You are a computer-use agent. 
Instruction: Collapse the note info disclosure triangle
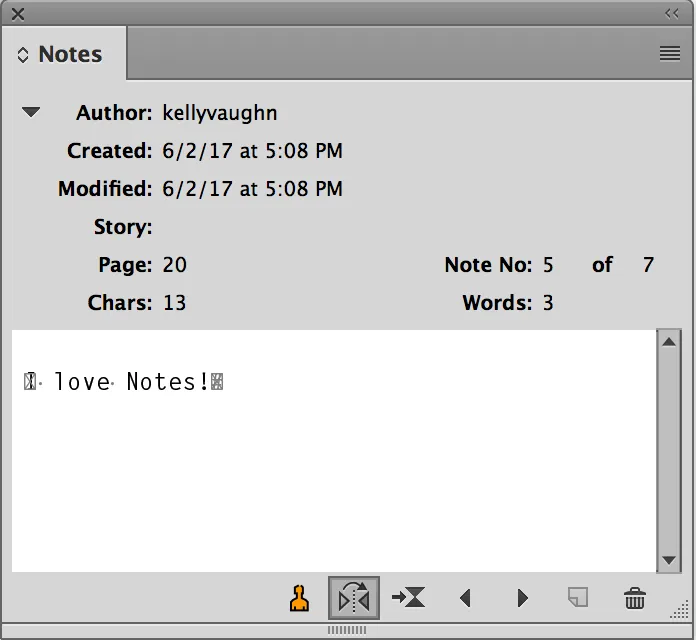tap(31, 113)
